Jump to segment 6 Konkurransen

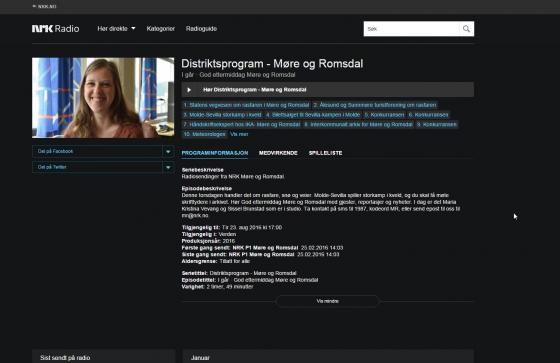click(x=428, y=115)
